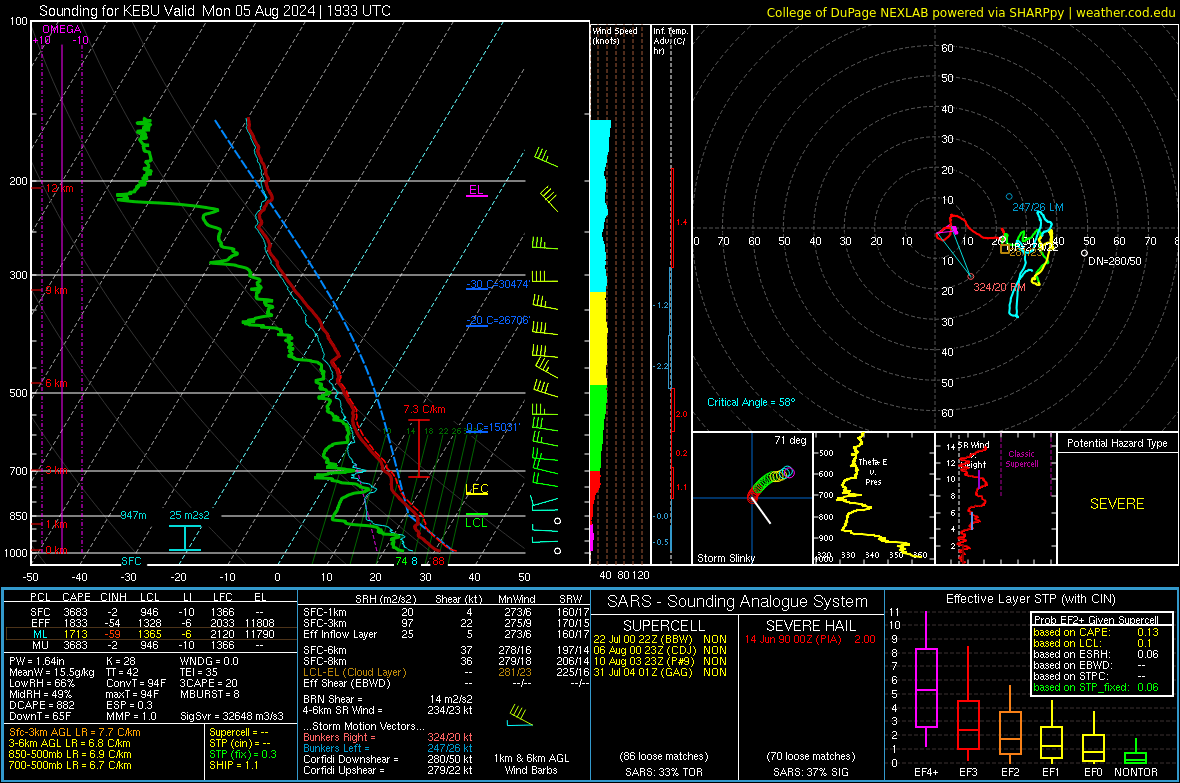Click the 71 deg storm slinky value
1180x783 pixels.
point(790,440)
